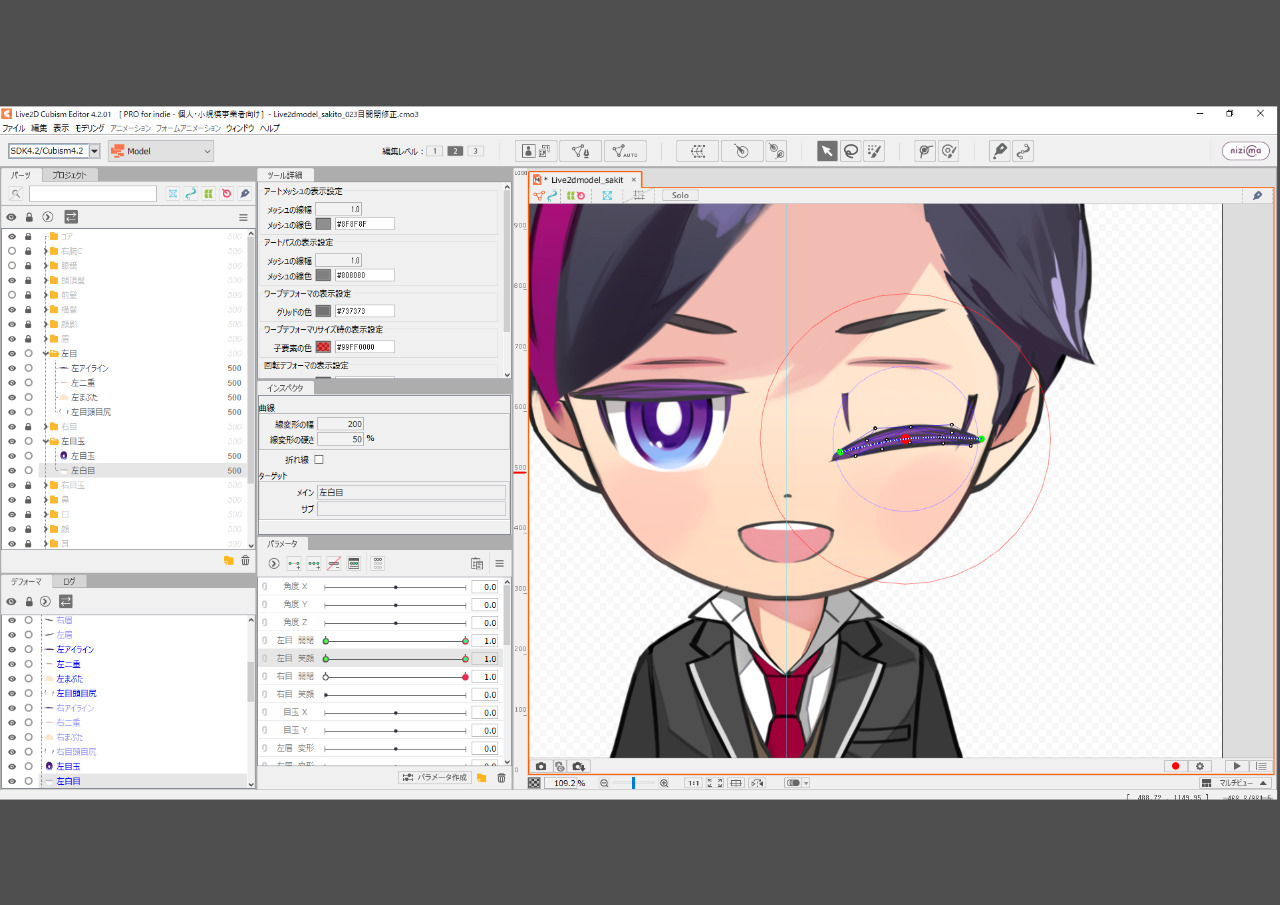
Task: Open parameters panel hamburger menu
Action: 499,564
